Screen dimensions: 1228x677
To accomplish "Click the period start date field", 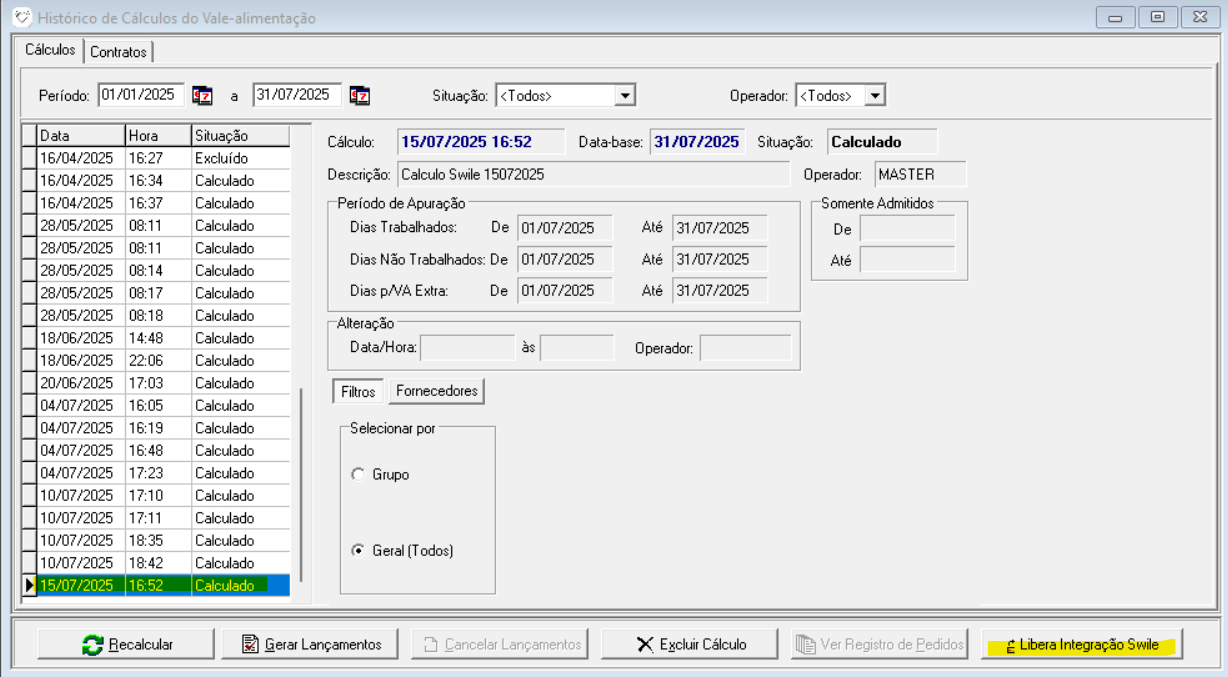I will (x=142, y=95).
